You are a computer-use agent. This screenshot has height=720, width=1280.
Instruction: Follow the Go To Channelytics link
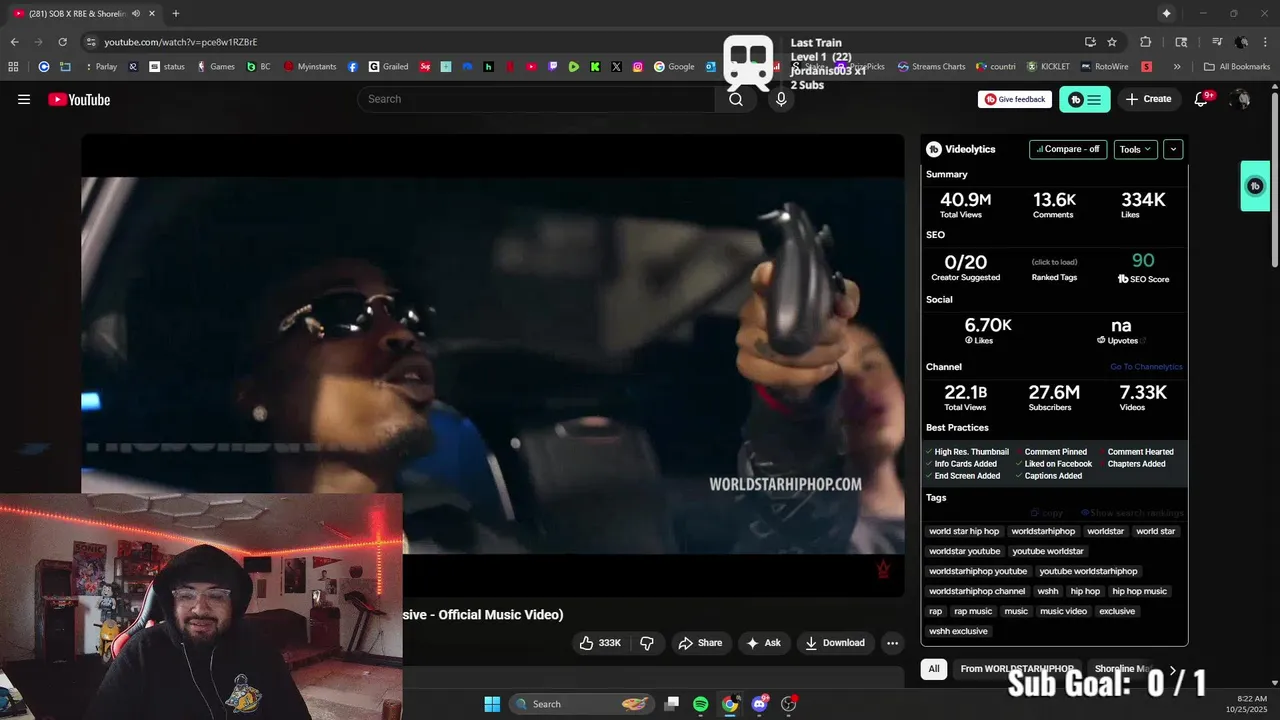1146,367
